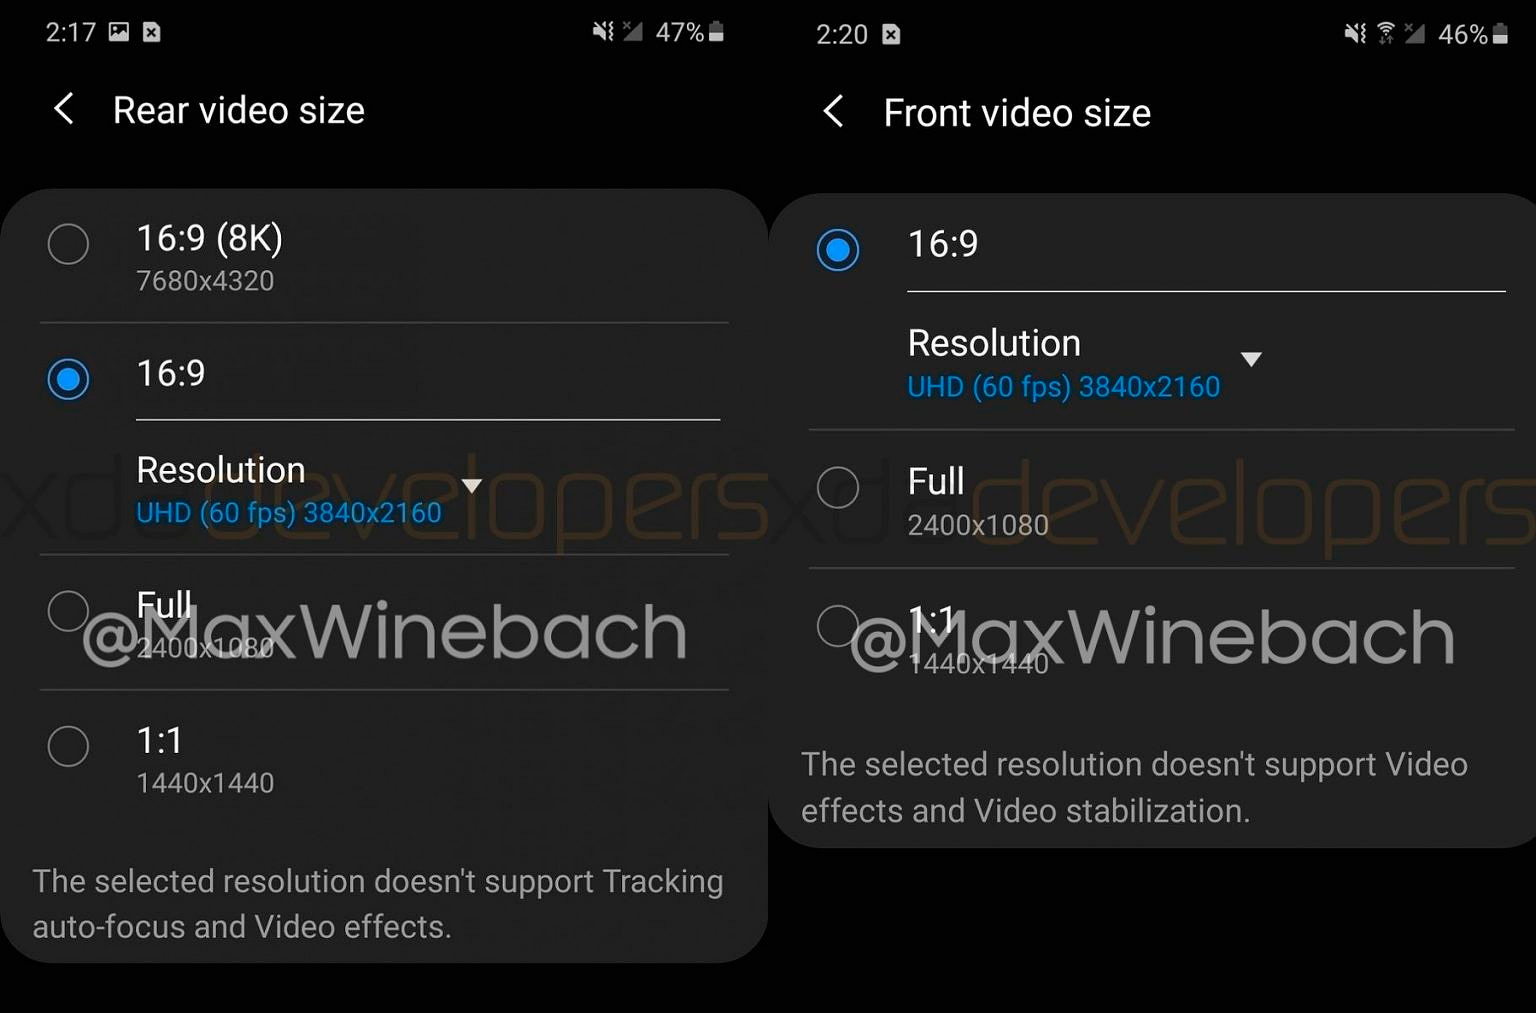Viewport: 1536px width, 1013px height.
Task: Select rear Full 2400x1080 radio button
Action: [x=68, y=610]
